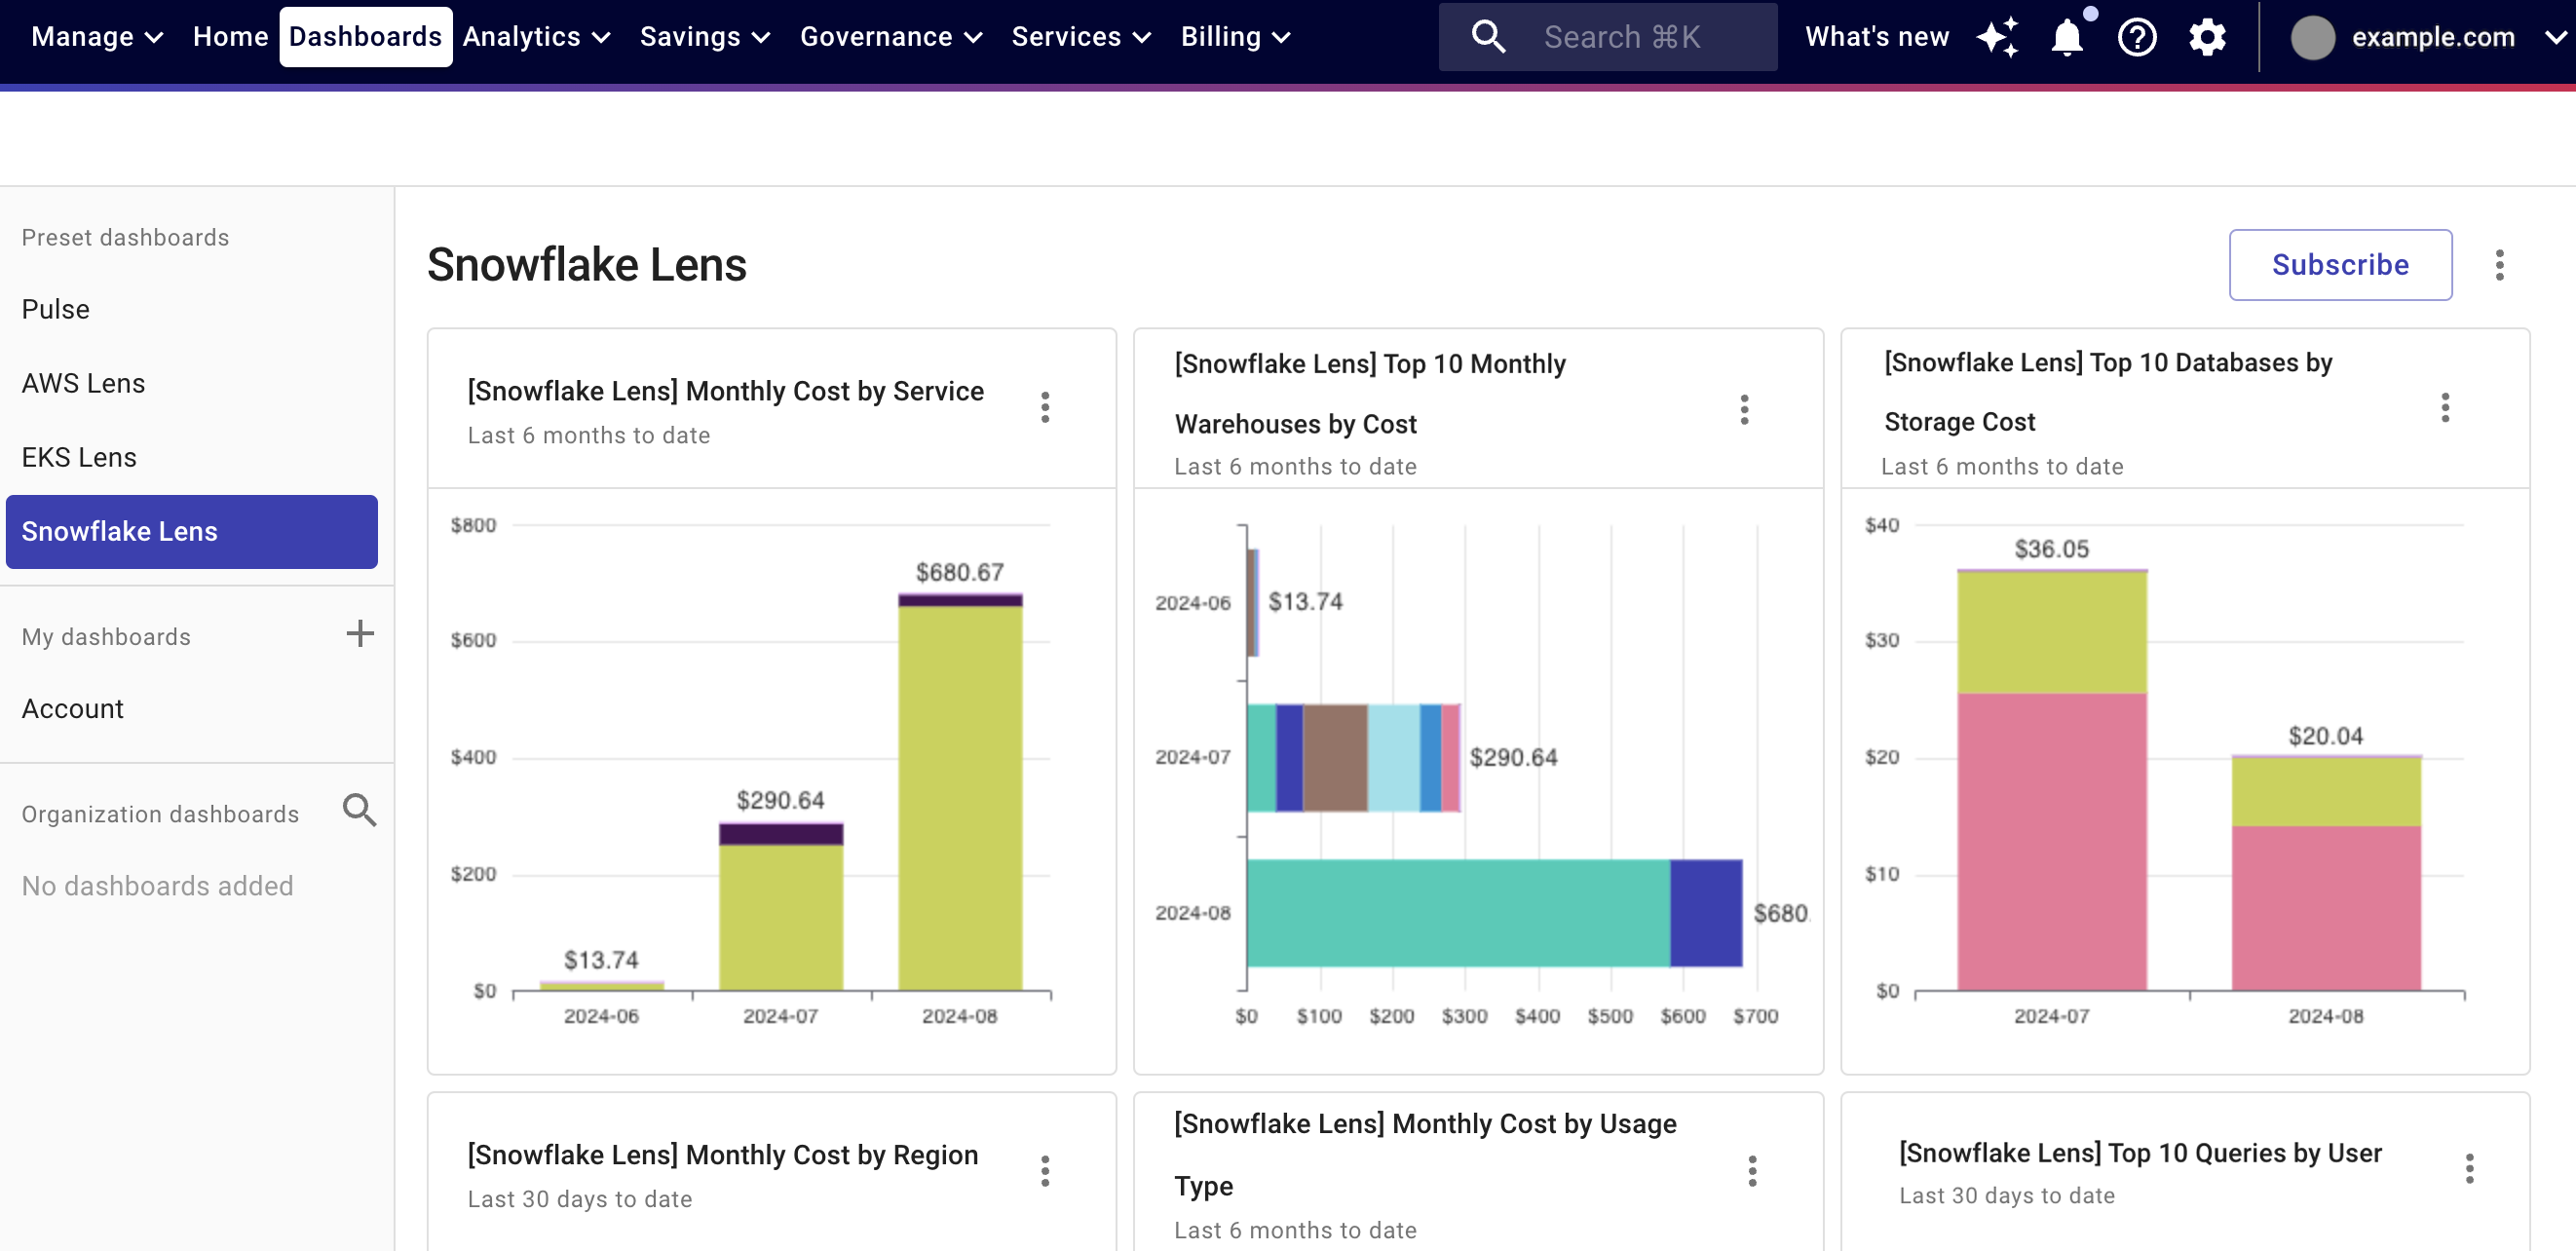This screenshot has width=2576, height=1251.
Task: Click the pink 2024-07 storage cost segment
Action: (2052, 841)
